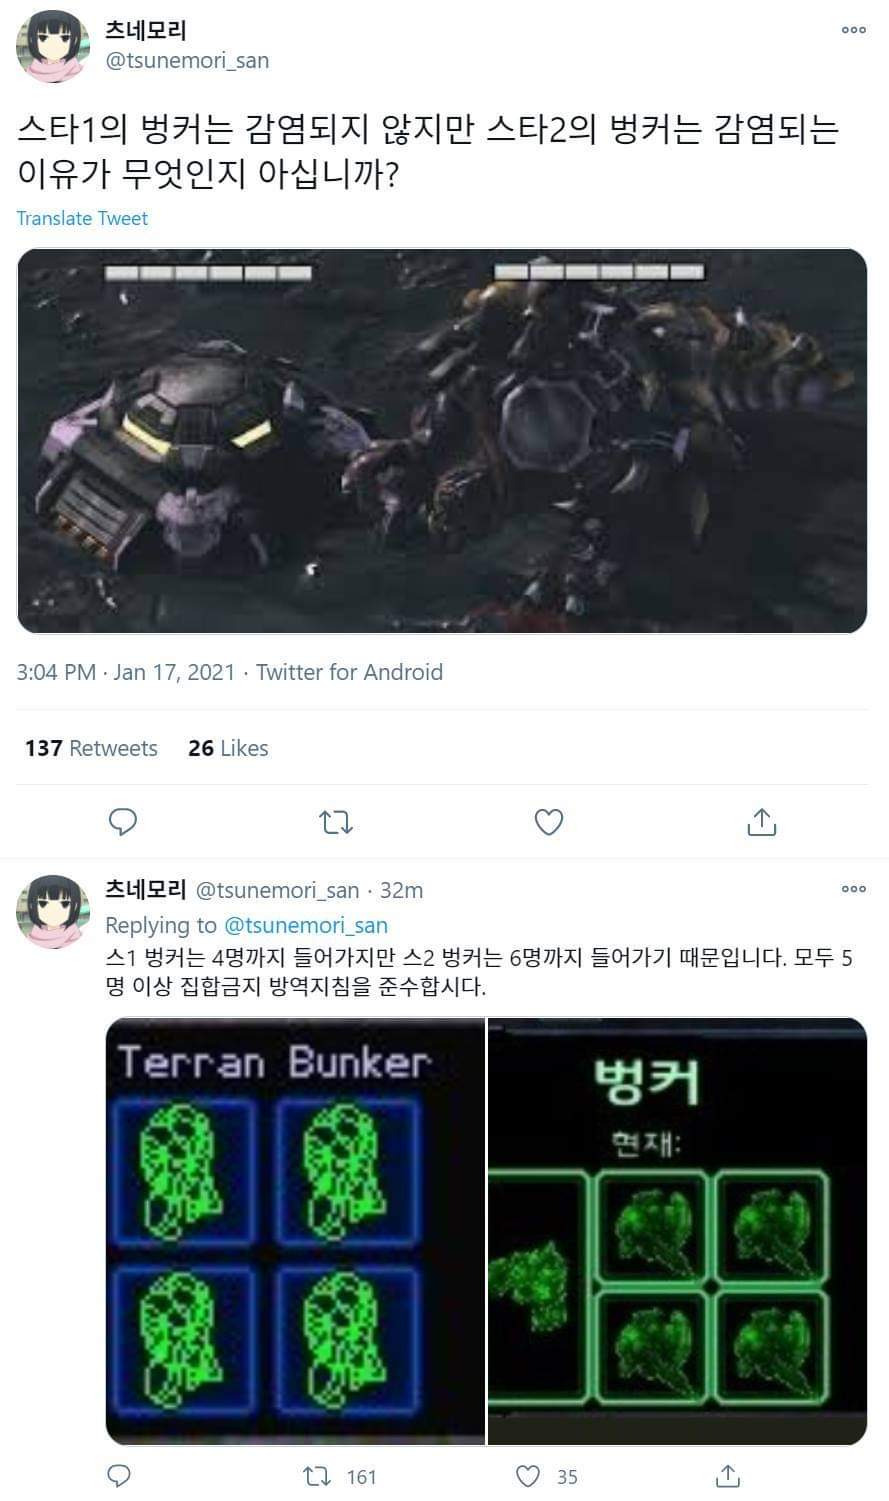This screenshot has height=1501, width=889.
Task: Click Translate Tweet link
Action: coord(82,218)
